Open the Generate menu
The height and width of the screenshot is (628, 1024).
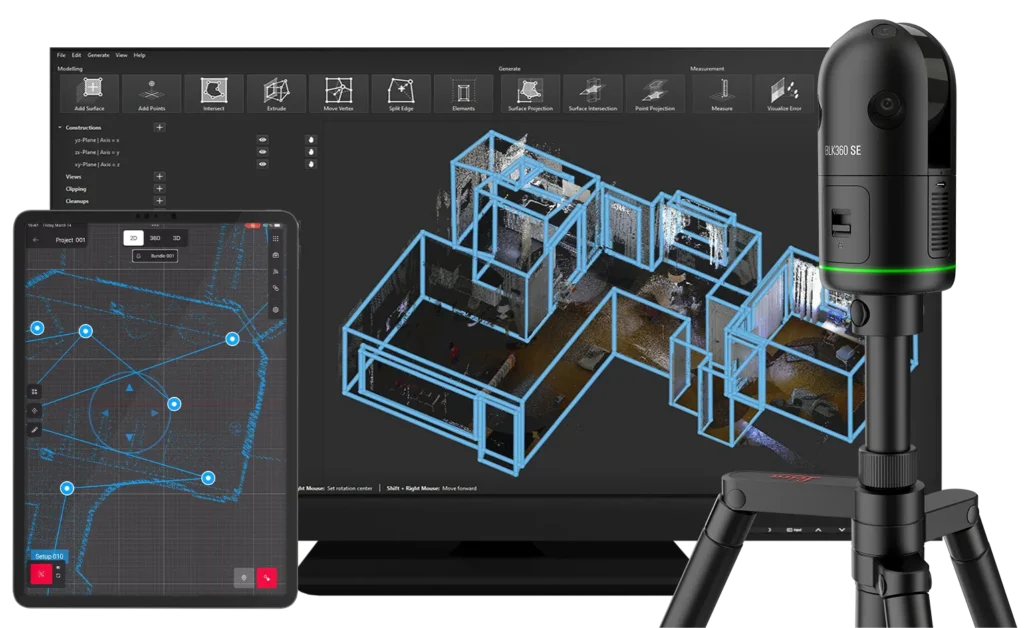[98, 55]
